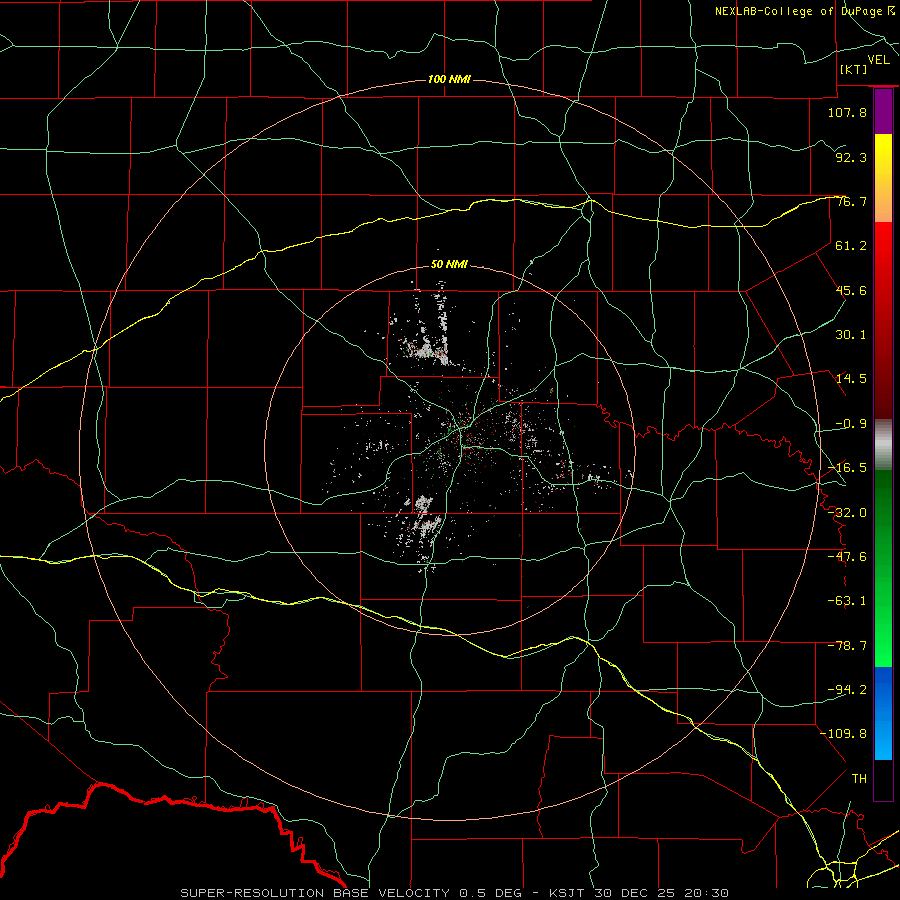The image size is (900, 900).
Task: Click the -63.1 legend value
Action: coord(847,601)
